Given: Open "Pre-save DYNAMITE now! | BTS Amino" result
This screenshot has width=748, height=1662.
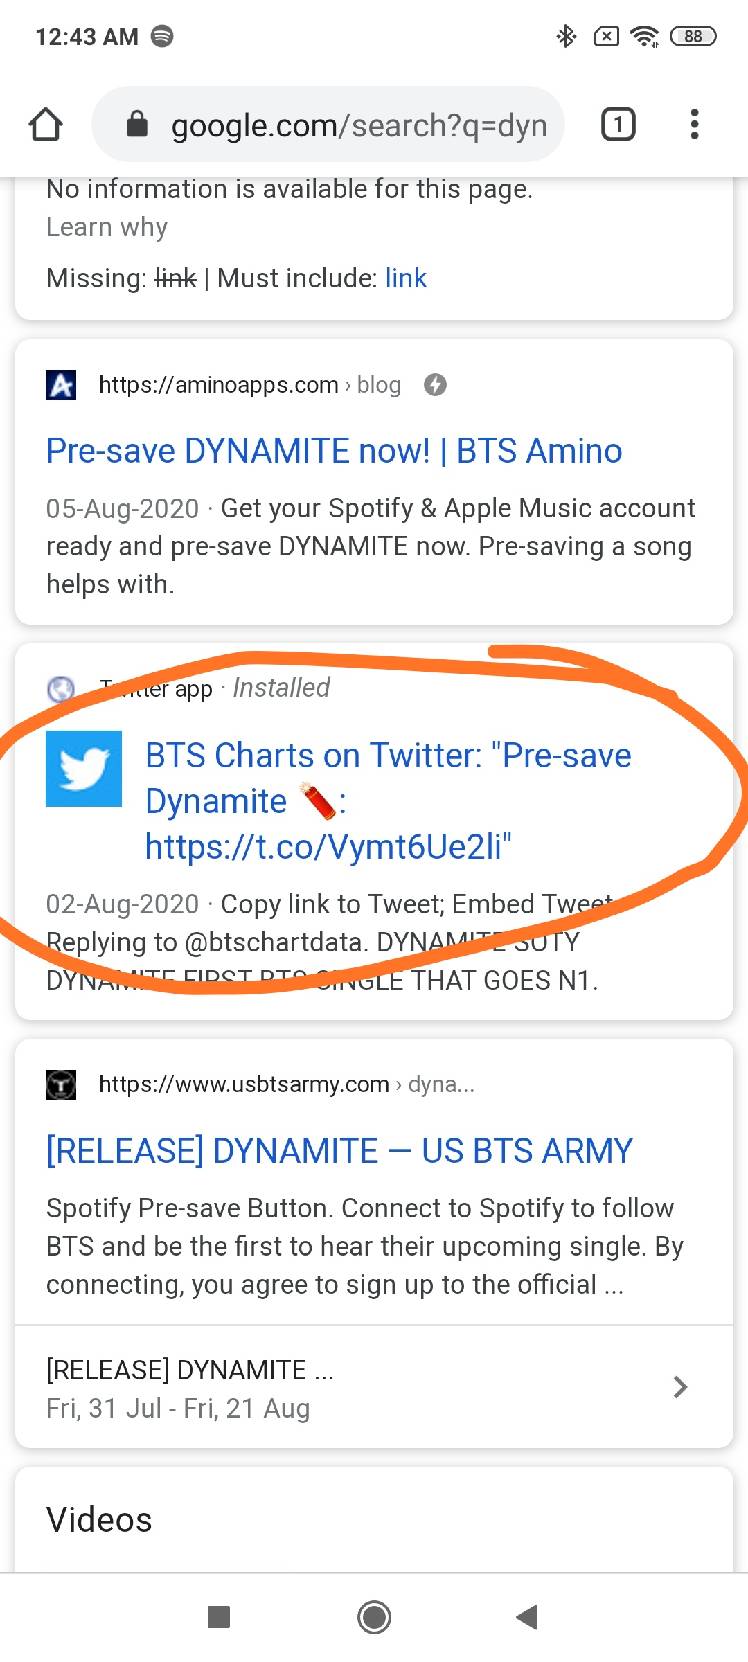Looking at the screenshot, I should (334, 451).
